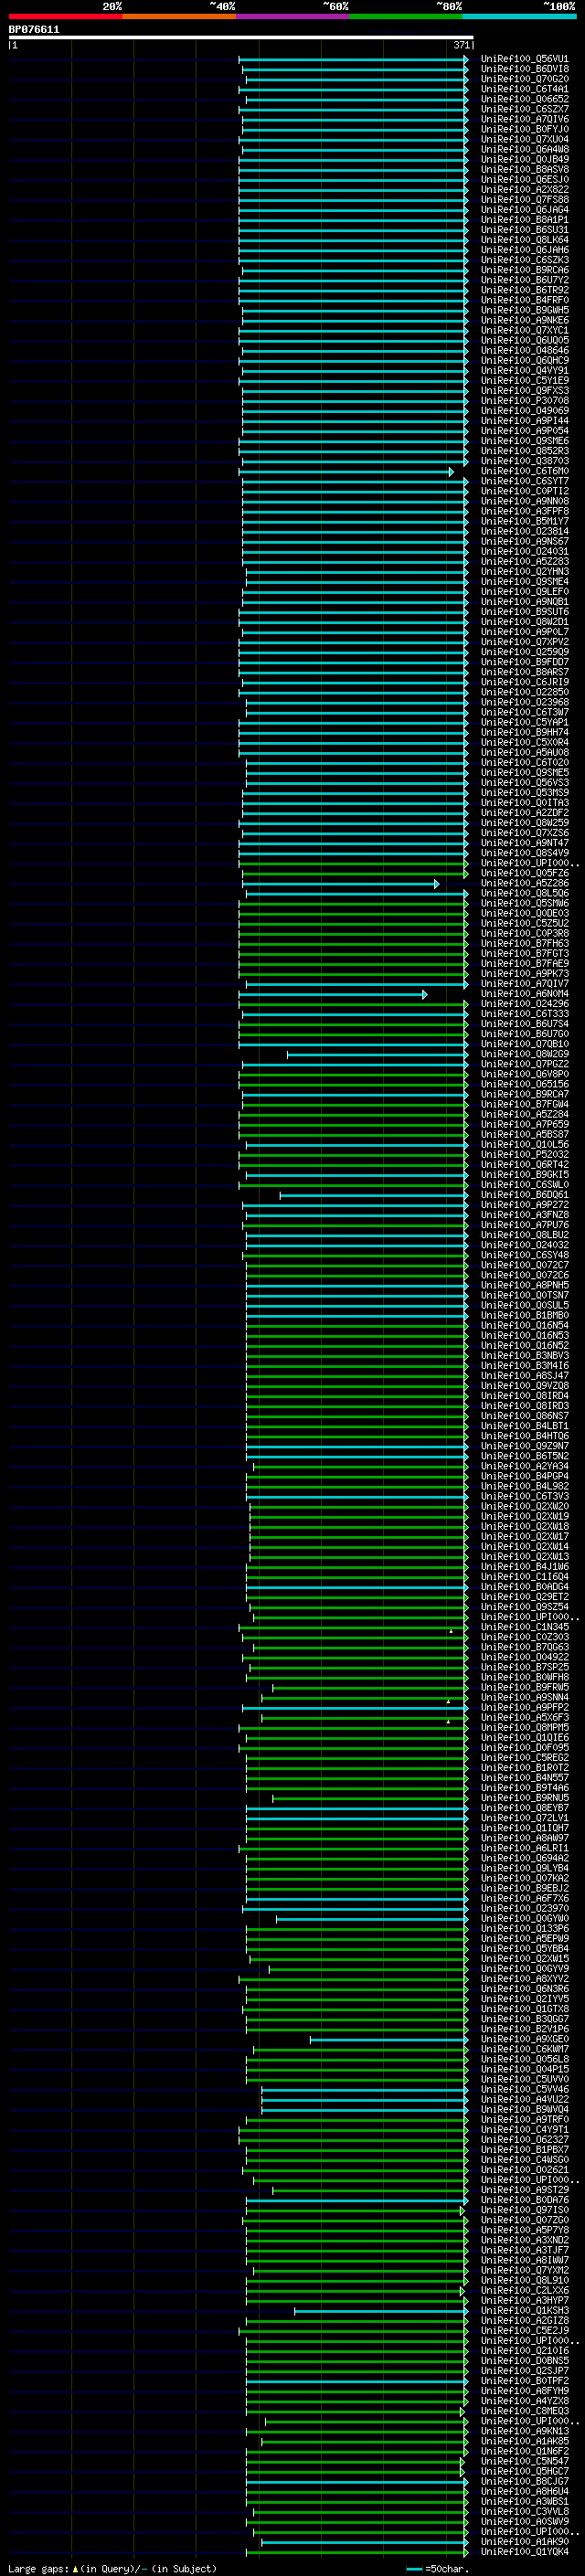Click label UniRef100_C6T6M0
The width and height of the screenshot is (585, 2576).
pyautogui.click(x=525, y=471)
